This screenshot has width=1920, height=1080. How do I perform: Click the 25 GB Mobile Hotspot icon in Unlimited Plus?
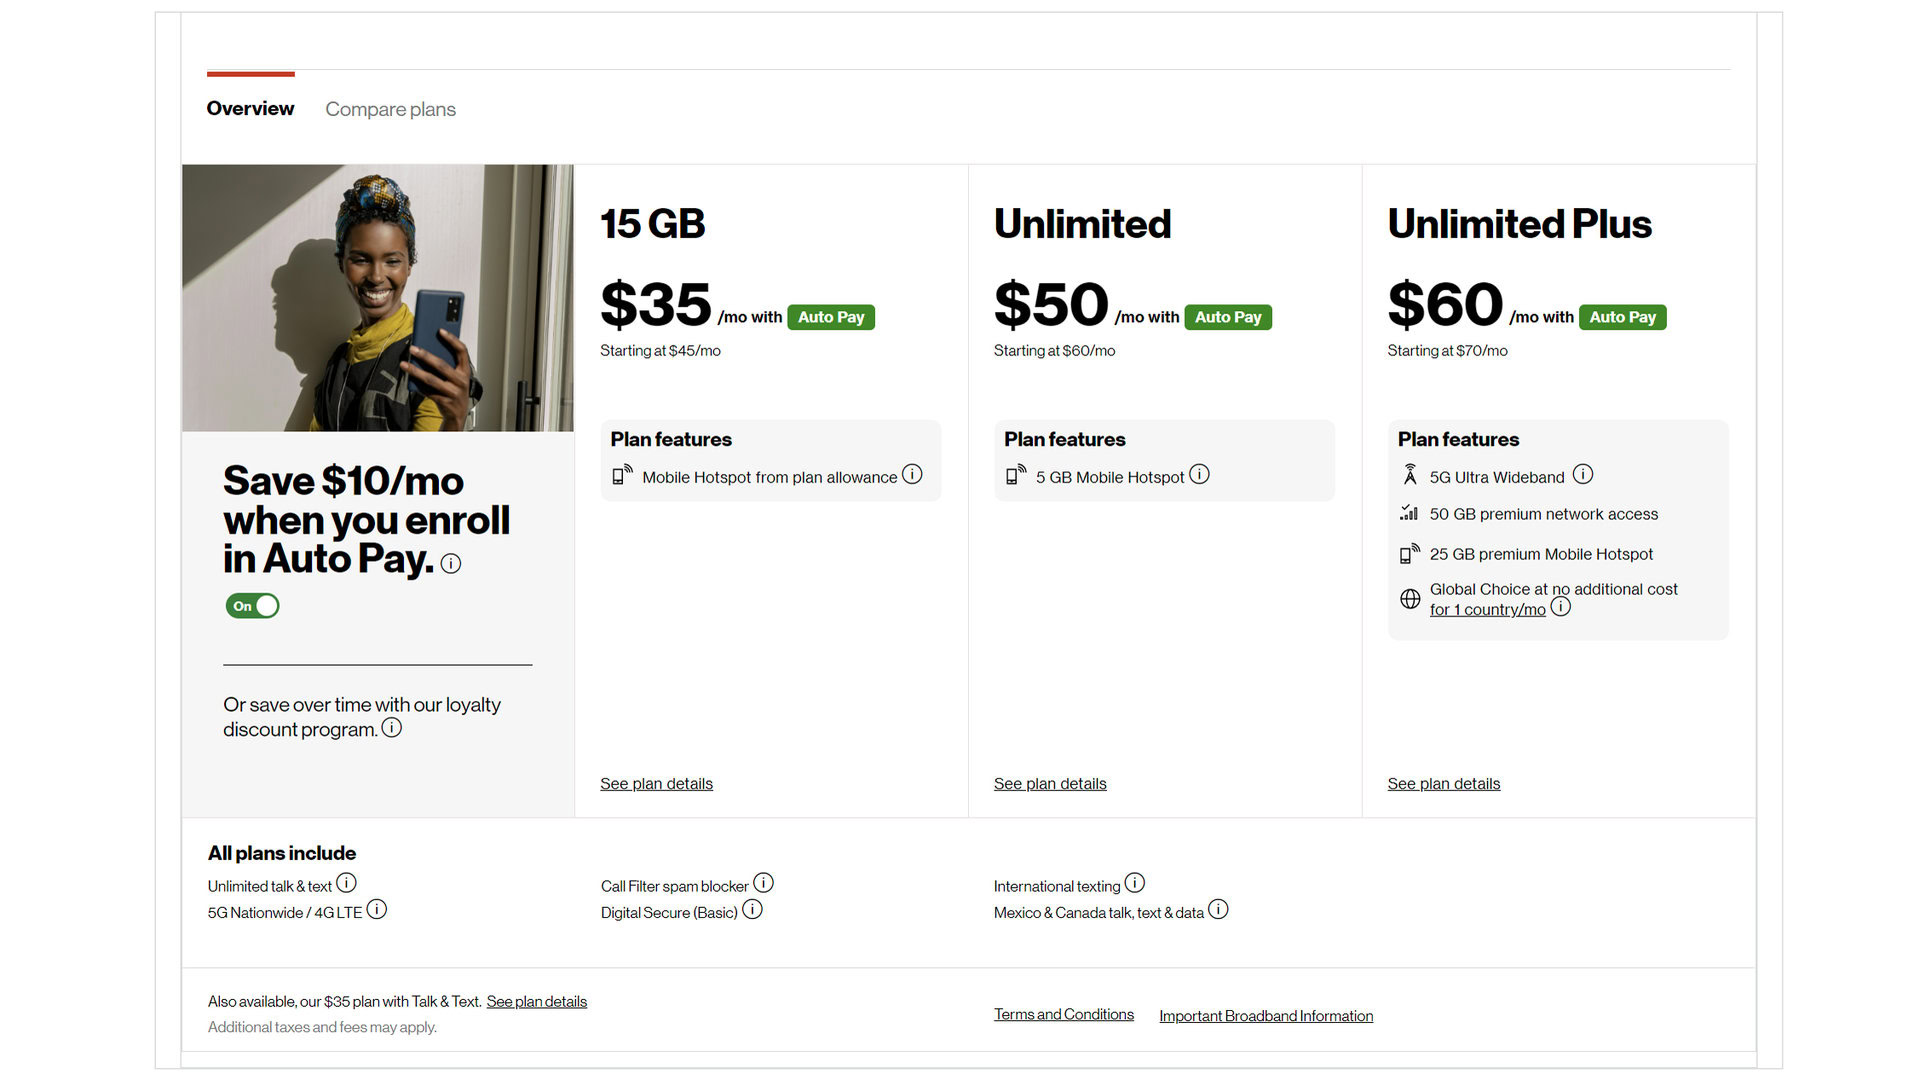pyautogui.click(x=1410, y=553)
